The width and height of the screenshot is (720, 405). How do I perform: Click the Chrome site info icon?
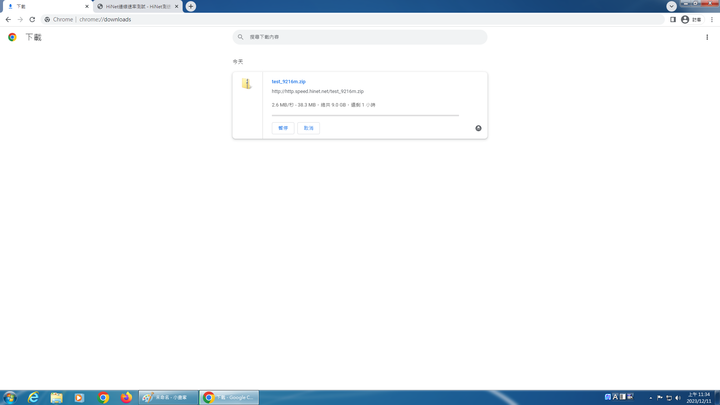click(x=47, y=19)
